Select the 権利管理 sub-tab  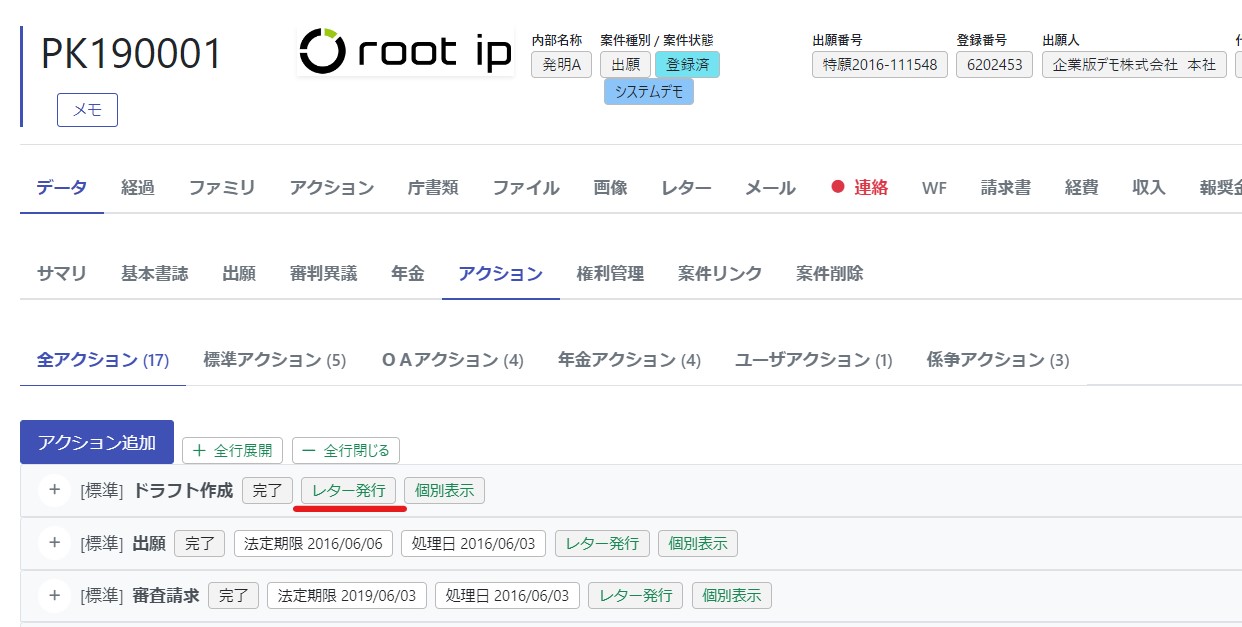tap(610, 274)
